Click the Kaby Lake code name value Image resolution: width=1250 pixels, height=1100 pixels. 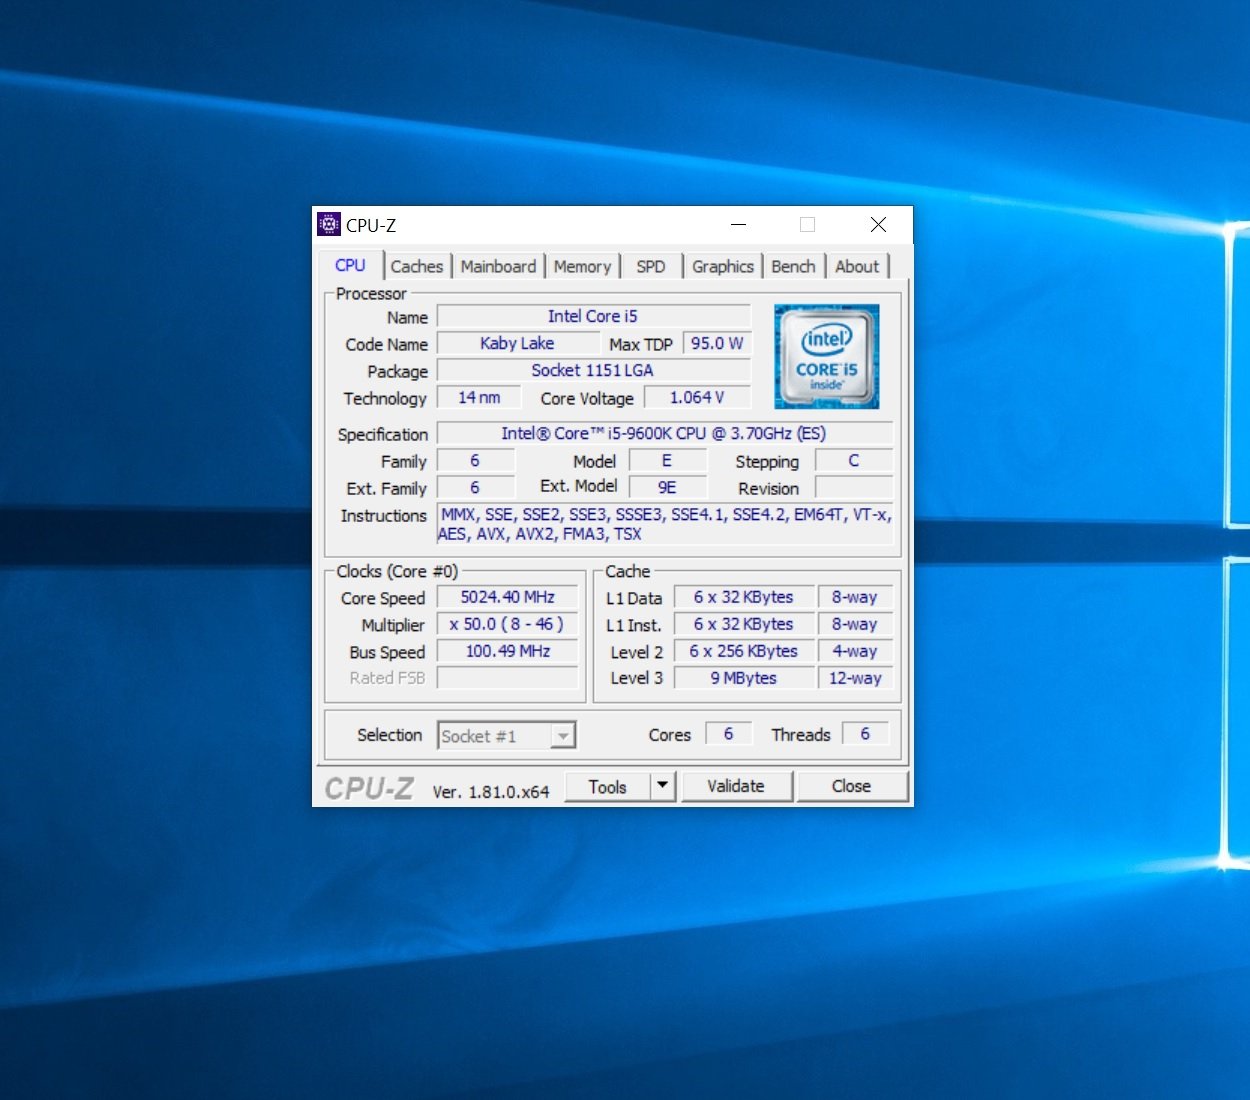pos(517,343)
